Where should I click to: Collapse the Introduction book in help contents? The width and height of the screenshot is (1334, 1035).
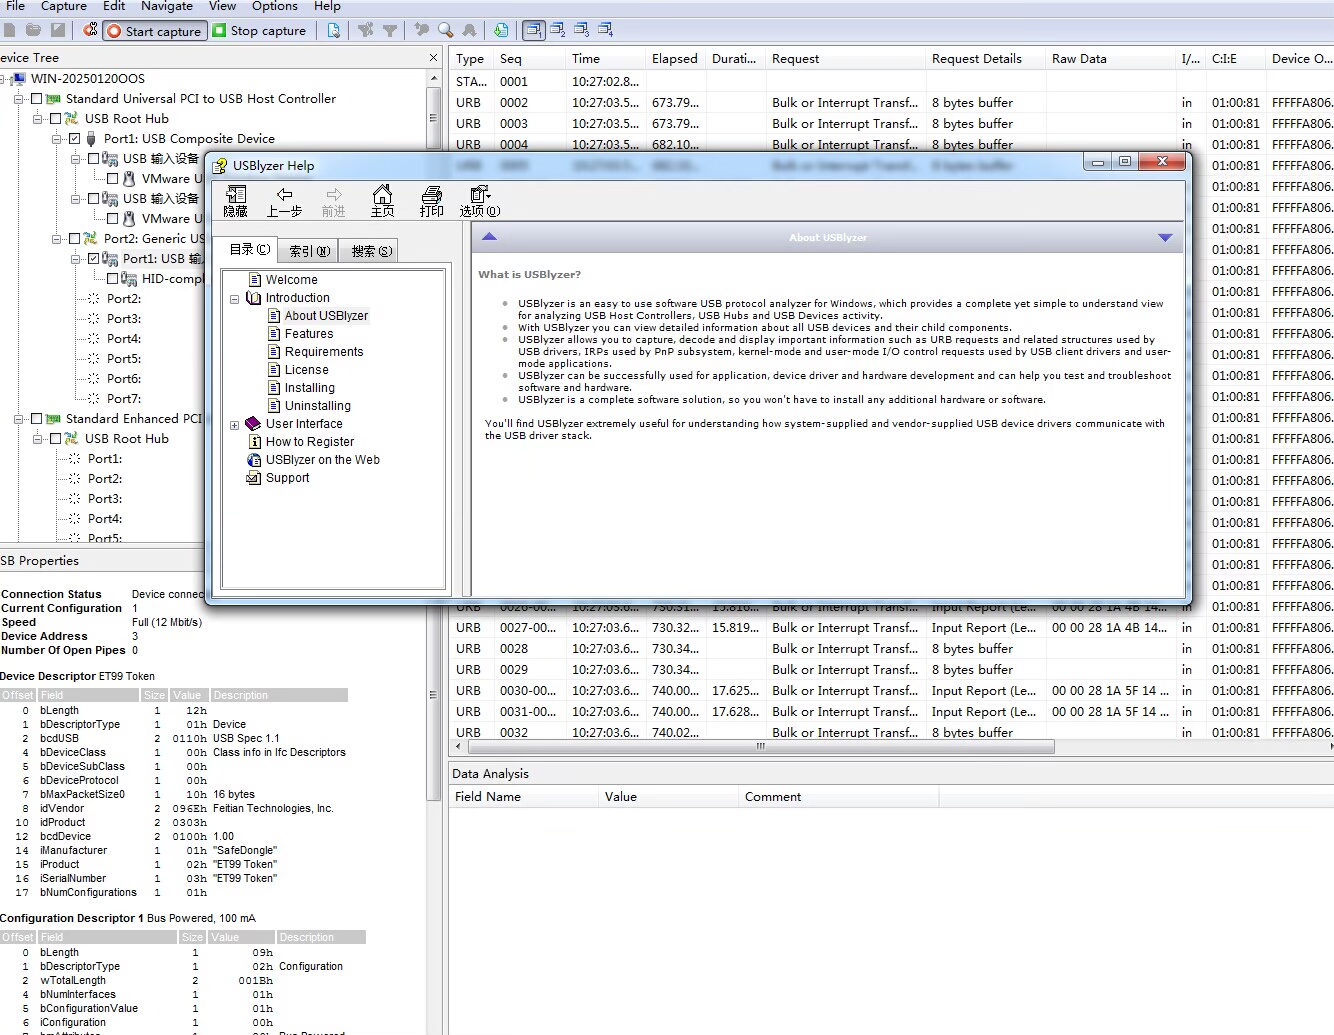(x=235, y=299)
